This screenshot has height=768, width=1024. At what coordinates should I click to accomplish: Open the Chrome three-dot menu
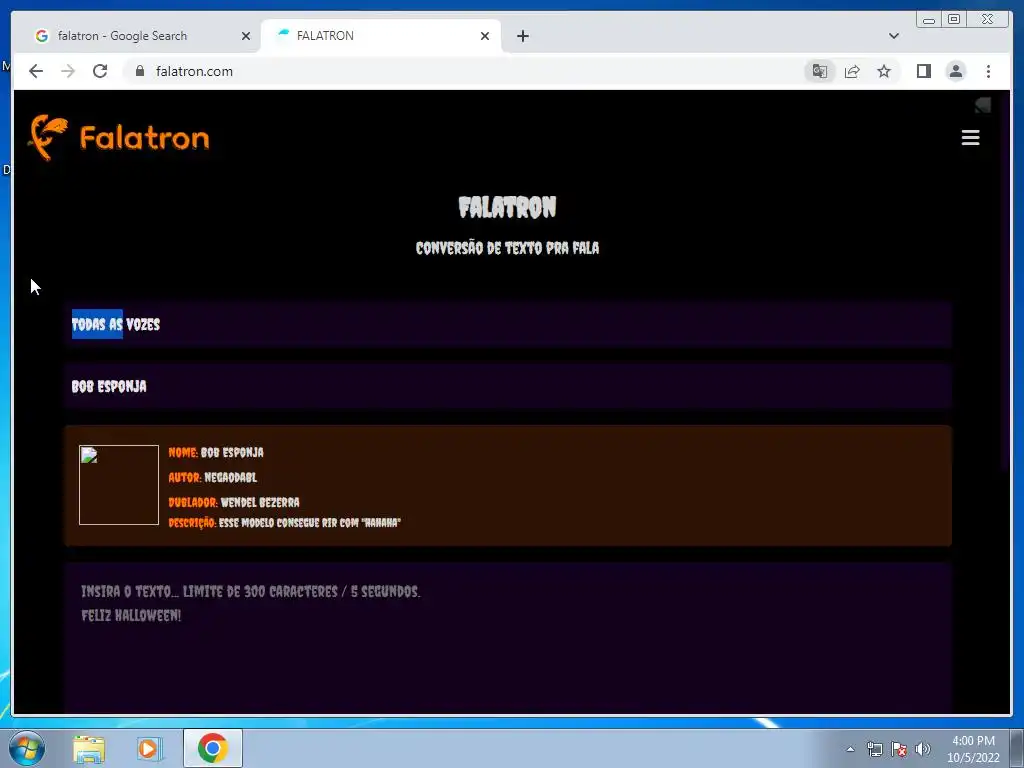tap(988, 71)
